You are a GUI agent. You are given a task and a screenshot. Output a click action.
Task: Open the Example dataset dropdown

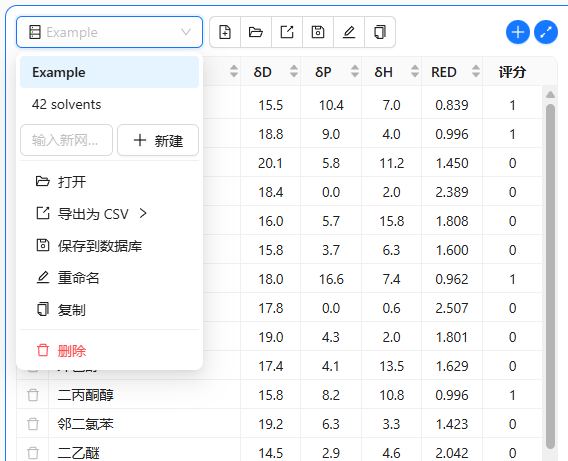(109, 32)
